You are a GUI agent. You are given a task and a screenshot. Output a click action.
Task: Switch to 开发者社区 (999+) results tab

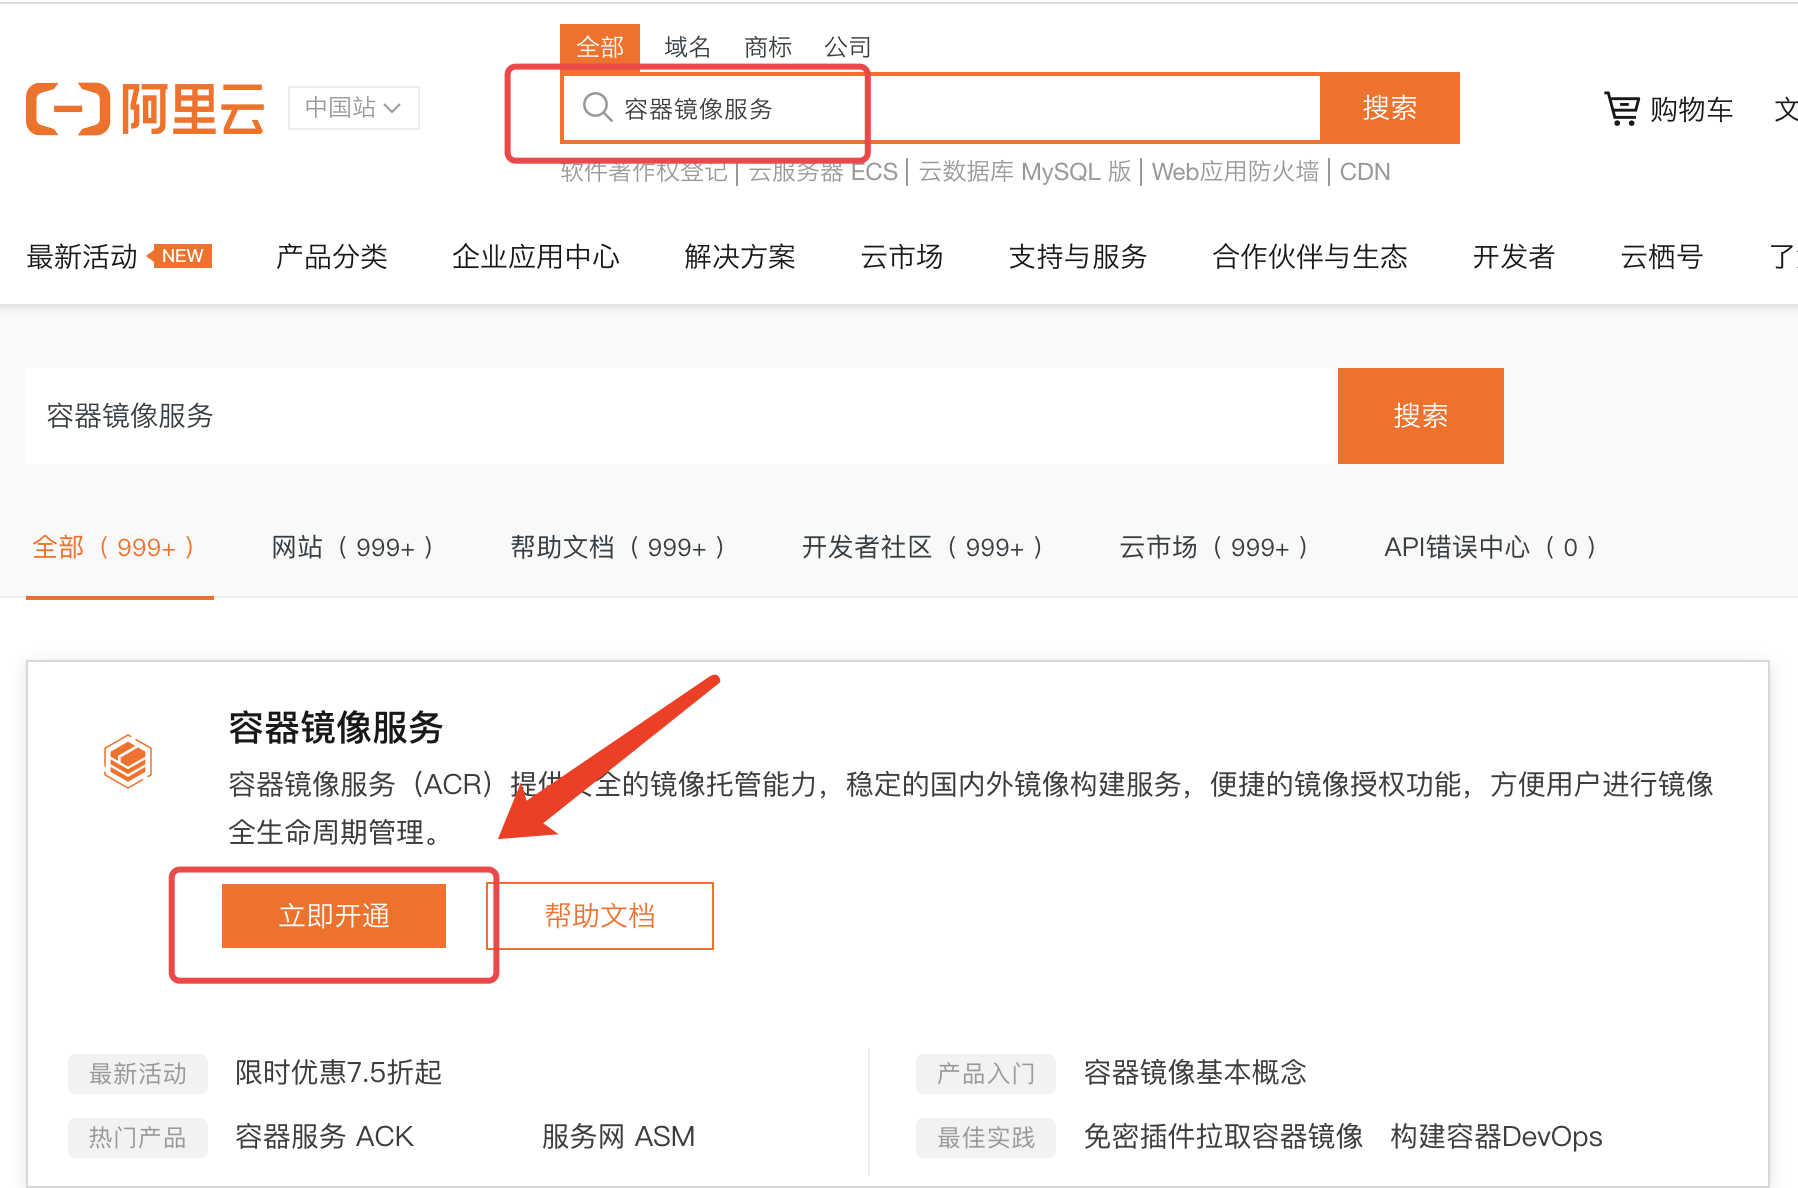click(x=923, y=547)
